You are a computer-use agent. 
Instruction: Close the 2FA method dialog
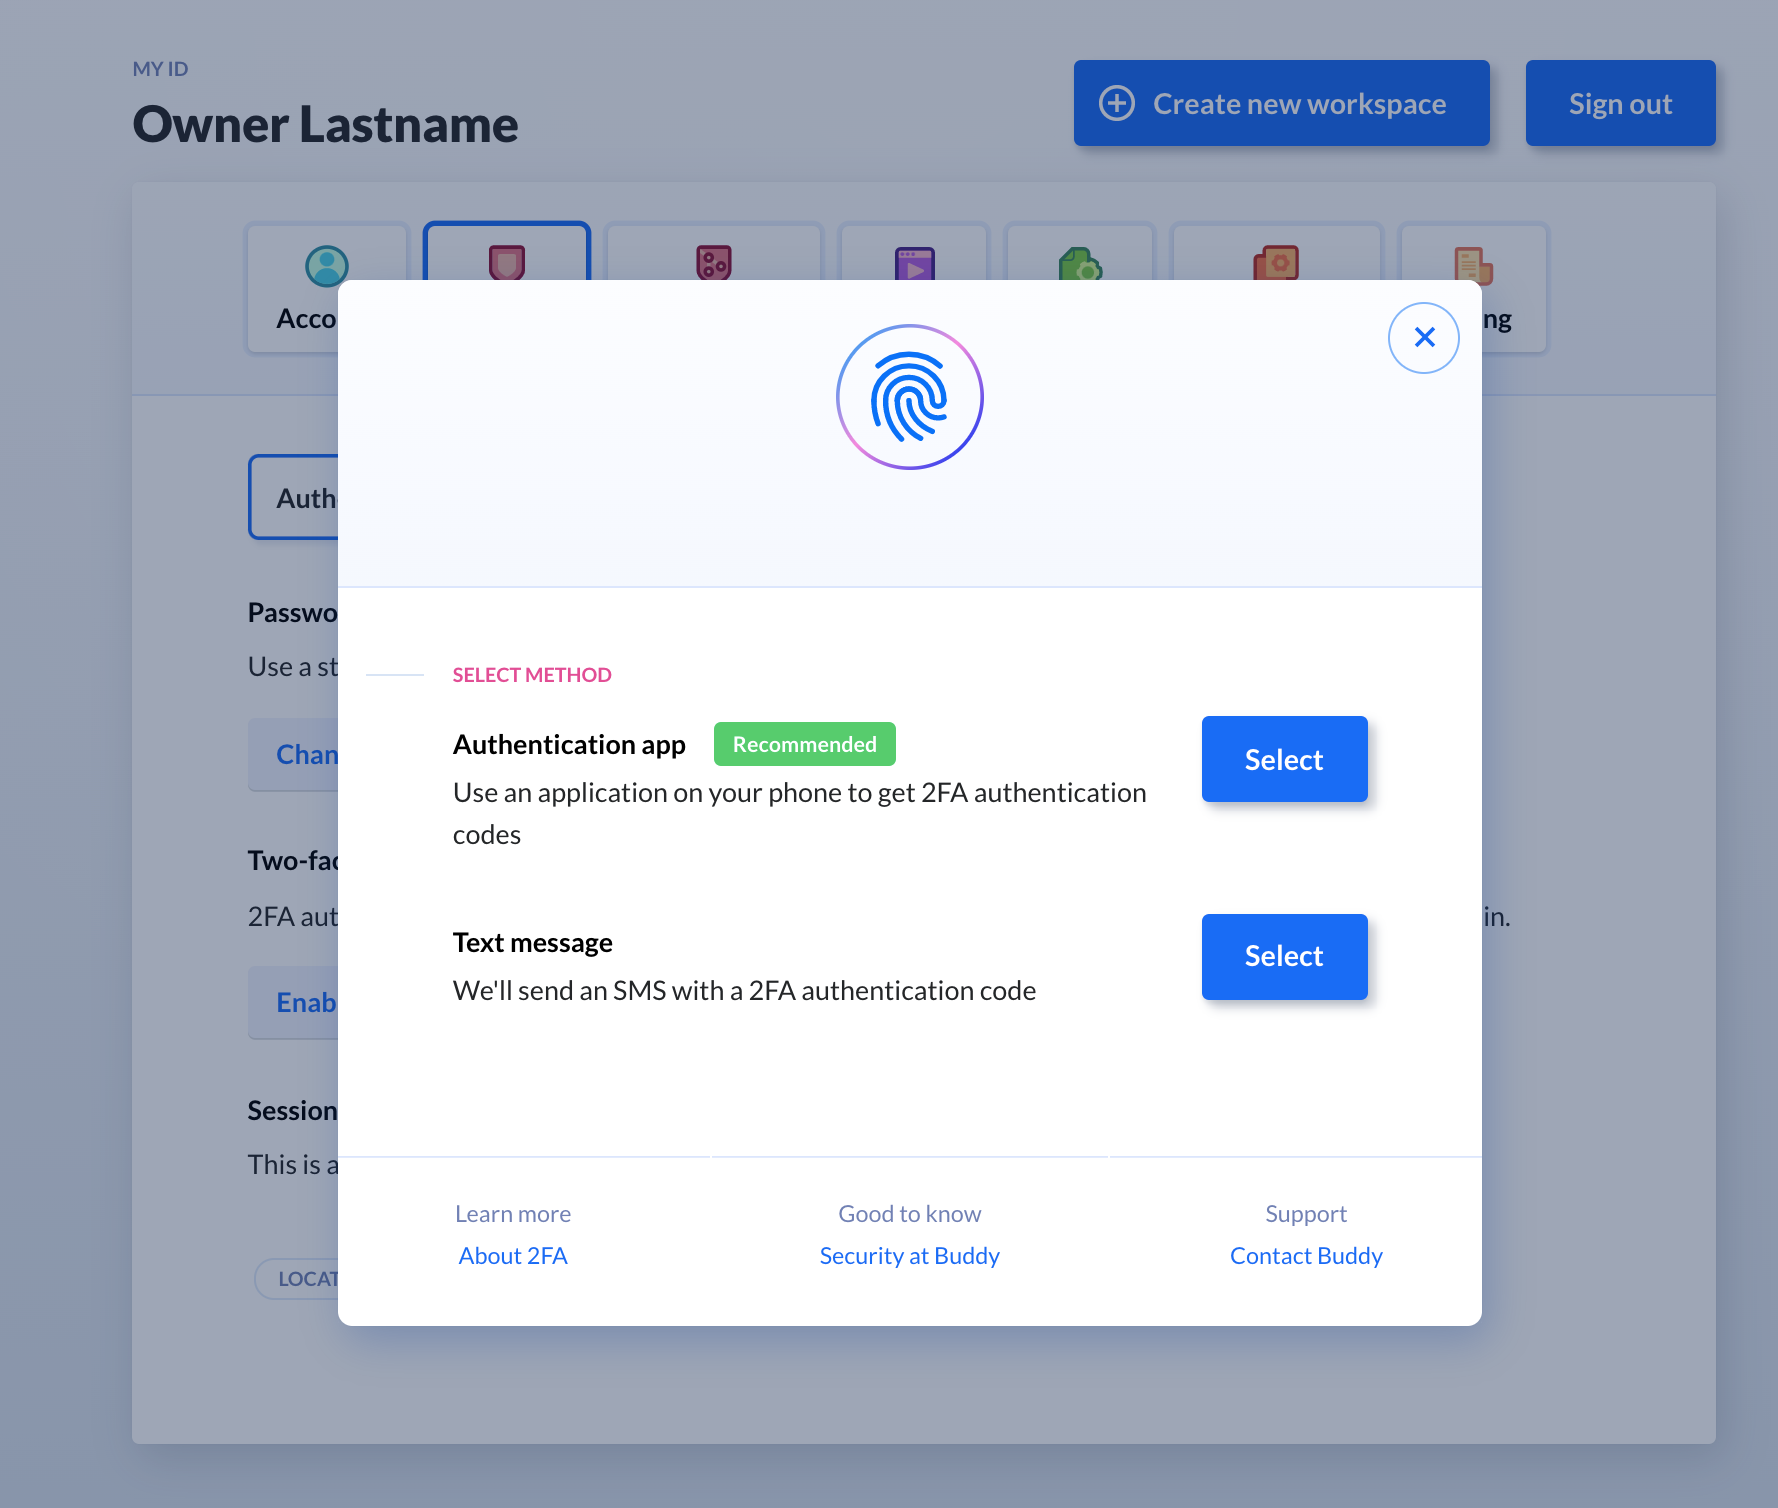[1423, 338]
